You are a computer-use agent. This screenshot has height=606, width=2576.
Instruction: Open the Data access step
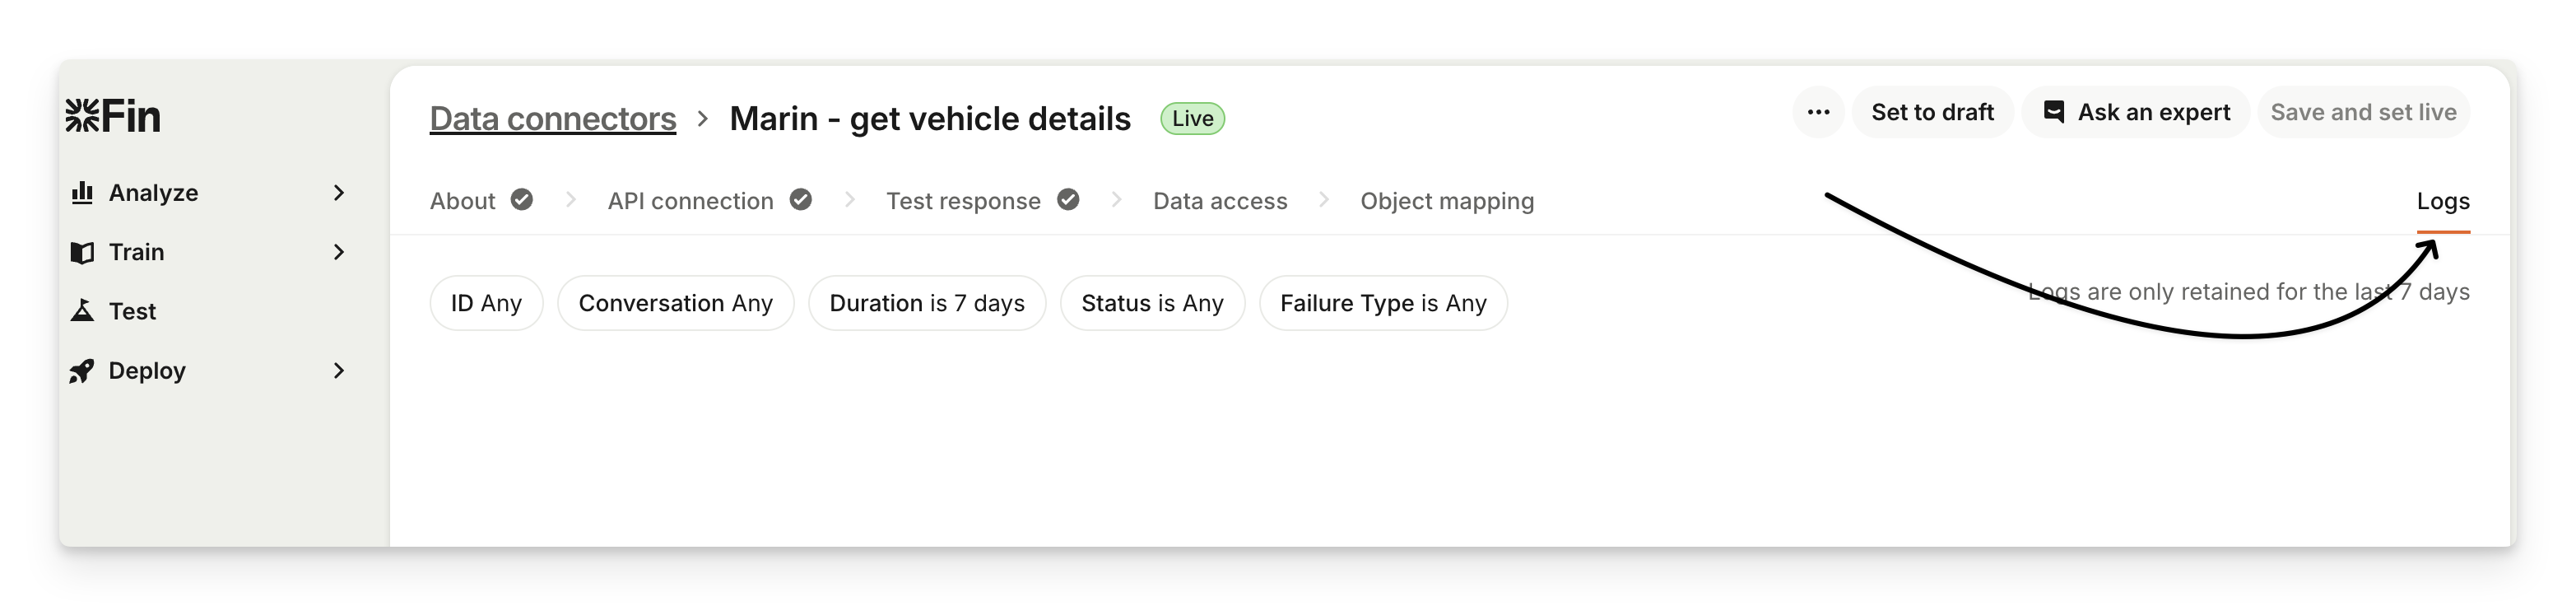click(x=1219, y=201)
